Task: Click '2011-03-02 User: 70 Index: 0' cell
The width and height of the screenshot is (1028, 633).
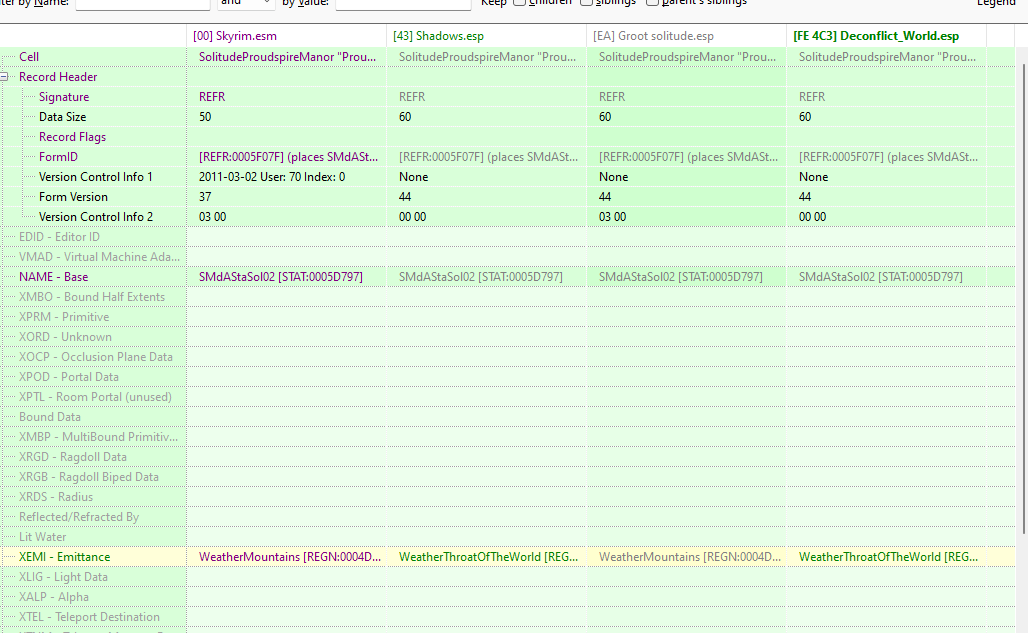Action: (272, 177)
